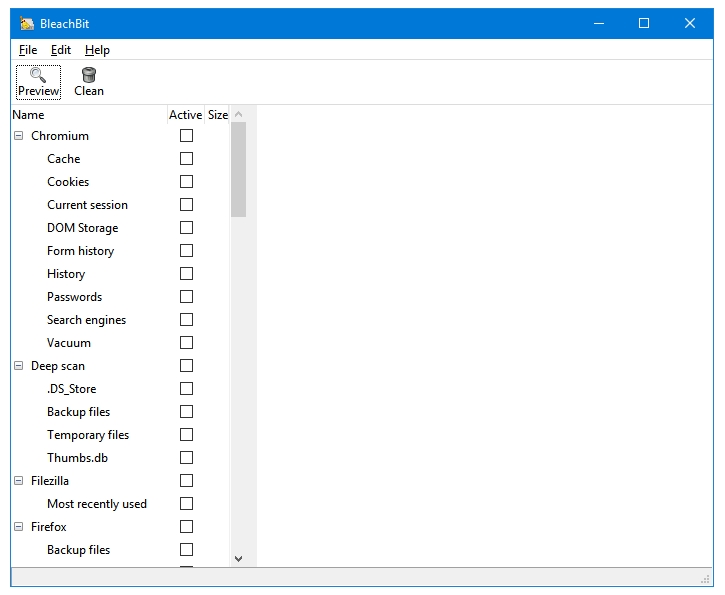This screenshot has height=595, width=725.
Task: Check the Passwords option checkbox
Action: [x=186, y=297]
